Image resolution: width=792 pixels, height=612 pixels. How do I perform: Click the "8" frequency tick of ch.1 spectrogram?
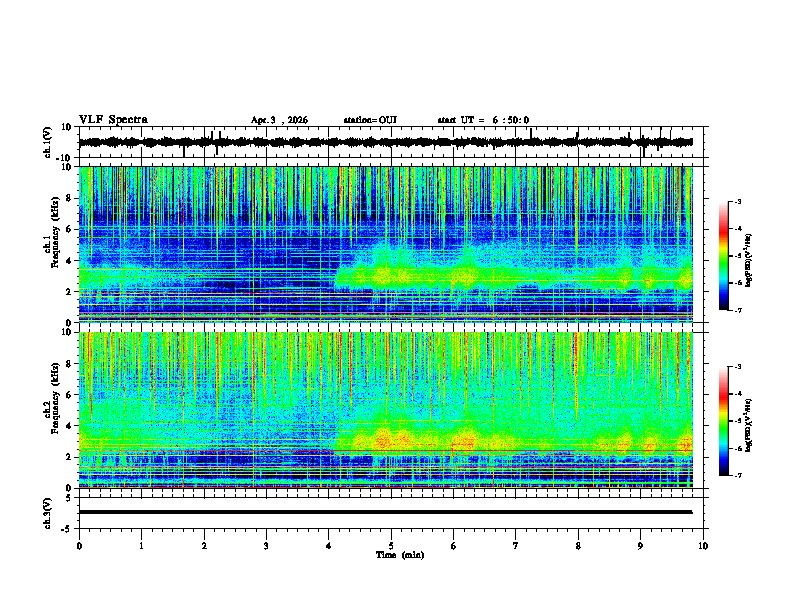coord(70,198)
